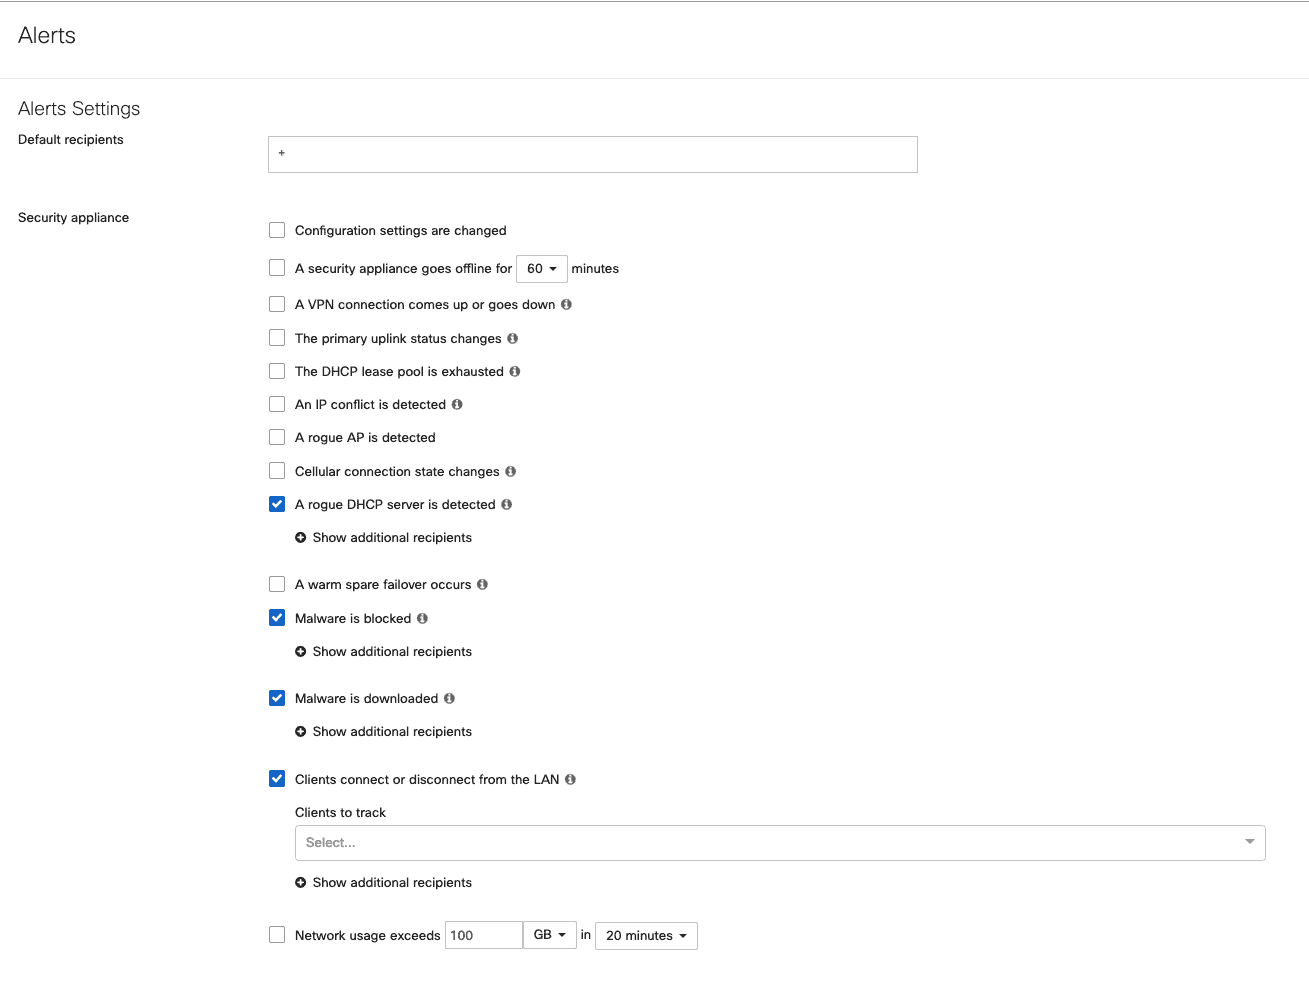The image size is (1309, 990).
Task: Open the GB unit dropdown
Action: (x=549, y=934)
